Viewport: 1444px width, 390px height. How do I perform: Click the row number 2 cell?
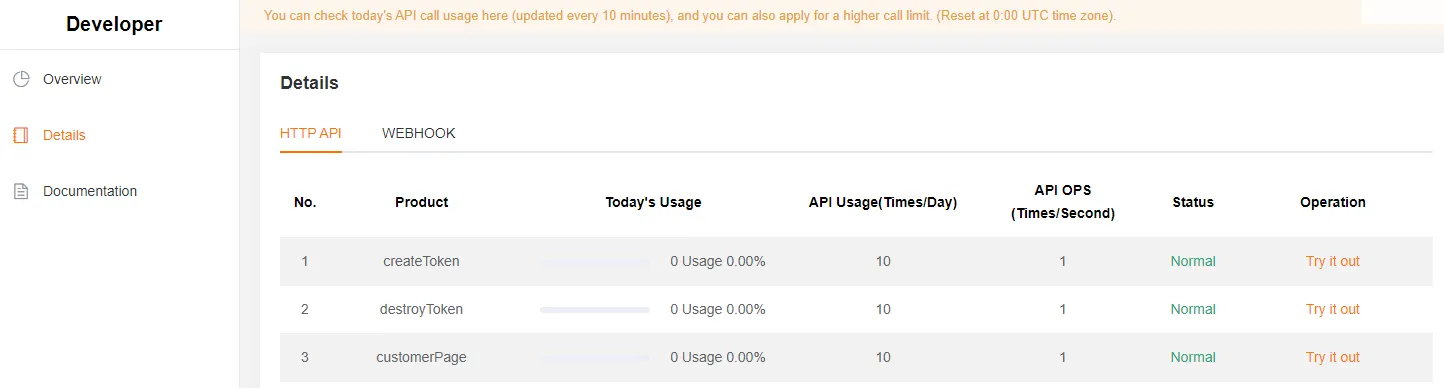tap(305, 309)
